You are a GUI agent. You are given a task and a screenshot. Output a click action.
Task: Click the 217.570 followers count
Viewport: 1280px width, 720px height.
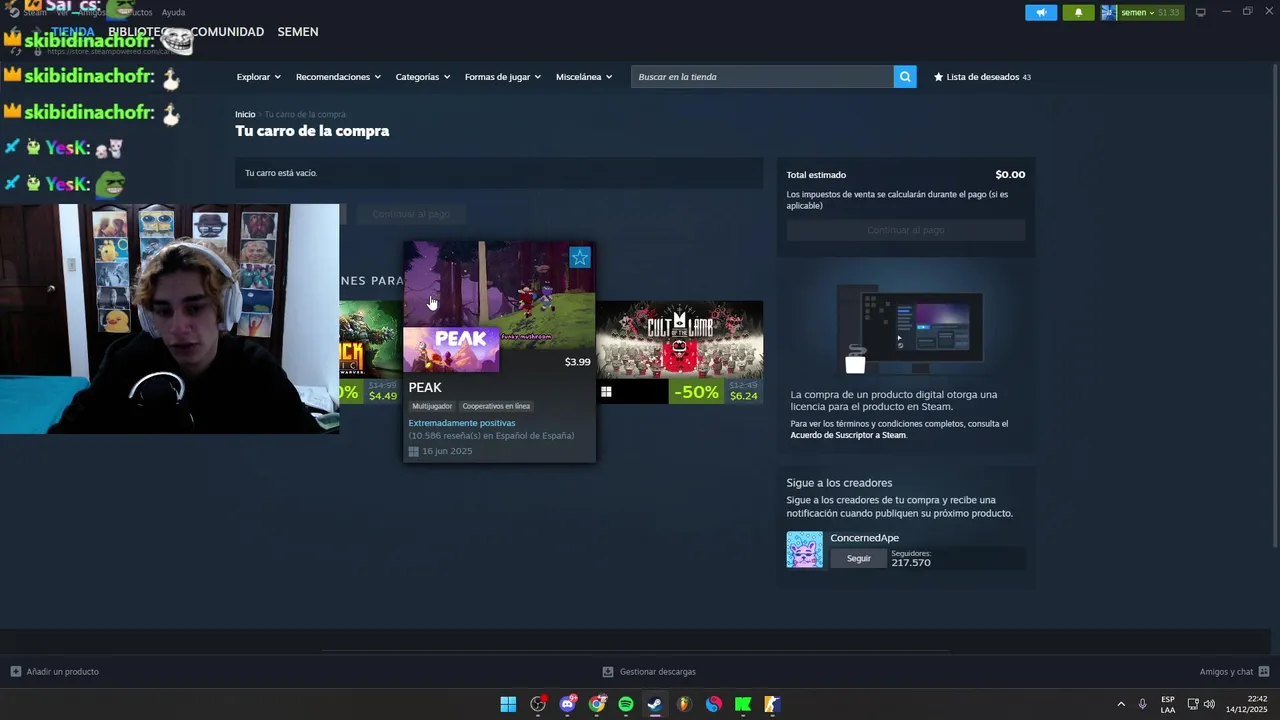pyautogui.click(x=911, y=563)
